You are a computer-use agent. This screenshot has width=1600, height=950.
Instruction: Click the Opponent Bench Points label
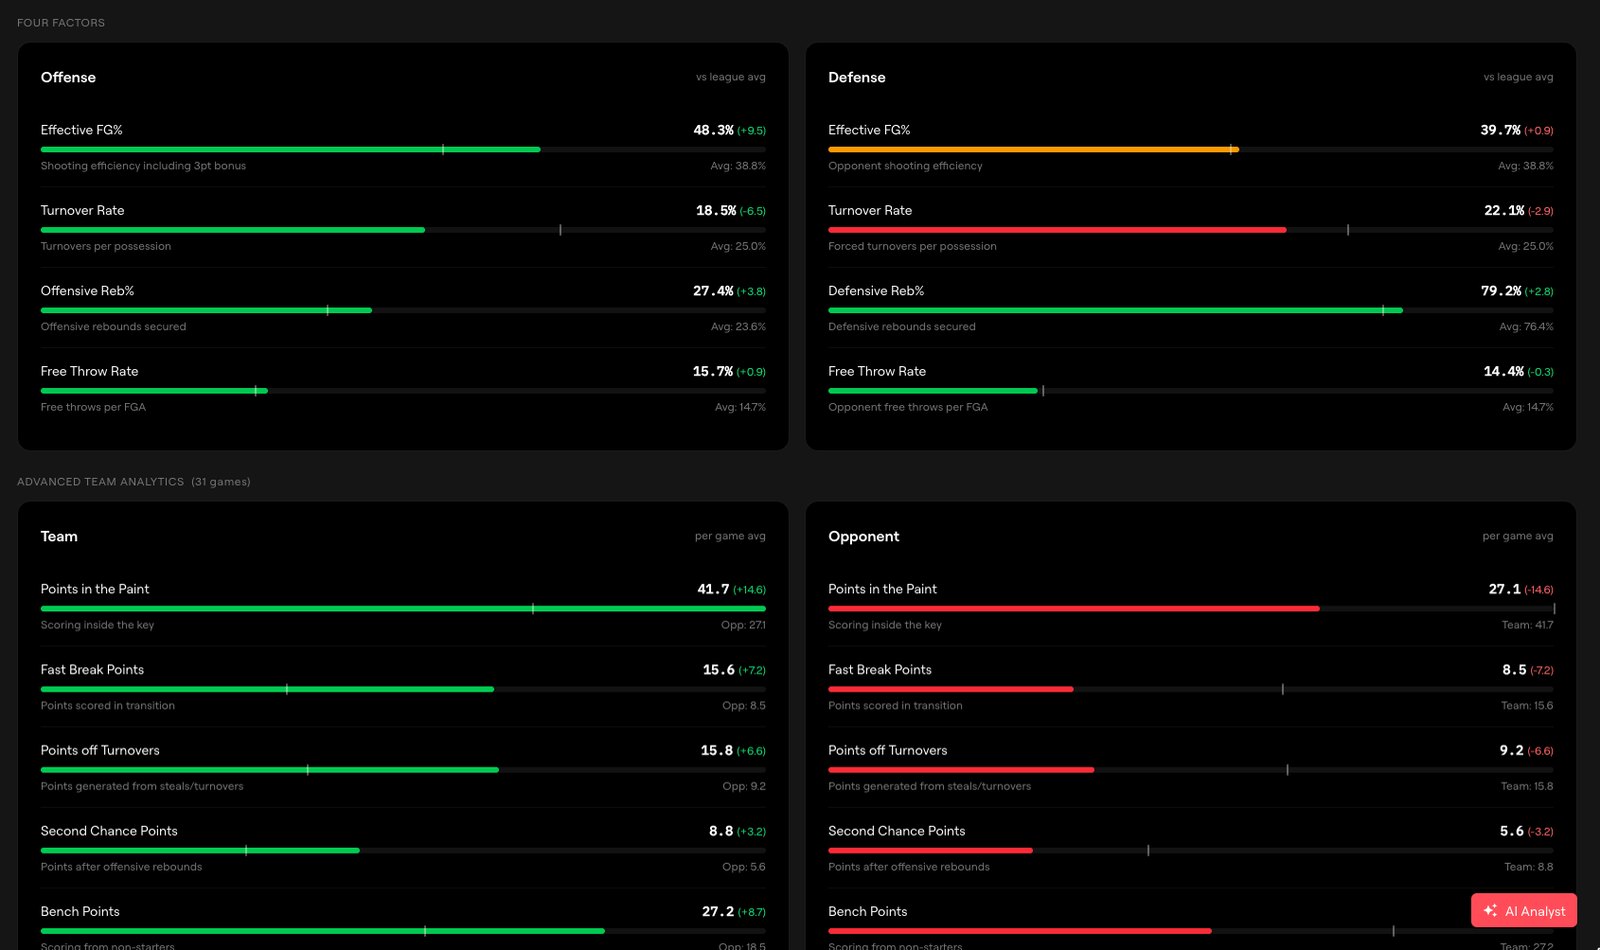coord(868,911)
